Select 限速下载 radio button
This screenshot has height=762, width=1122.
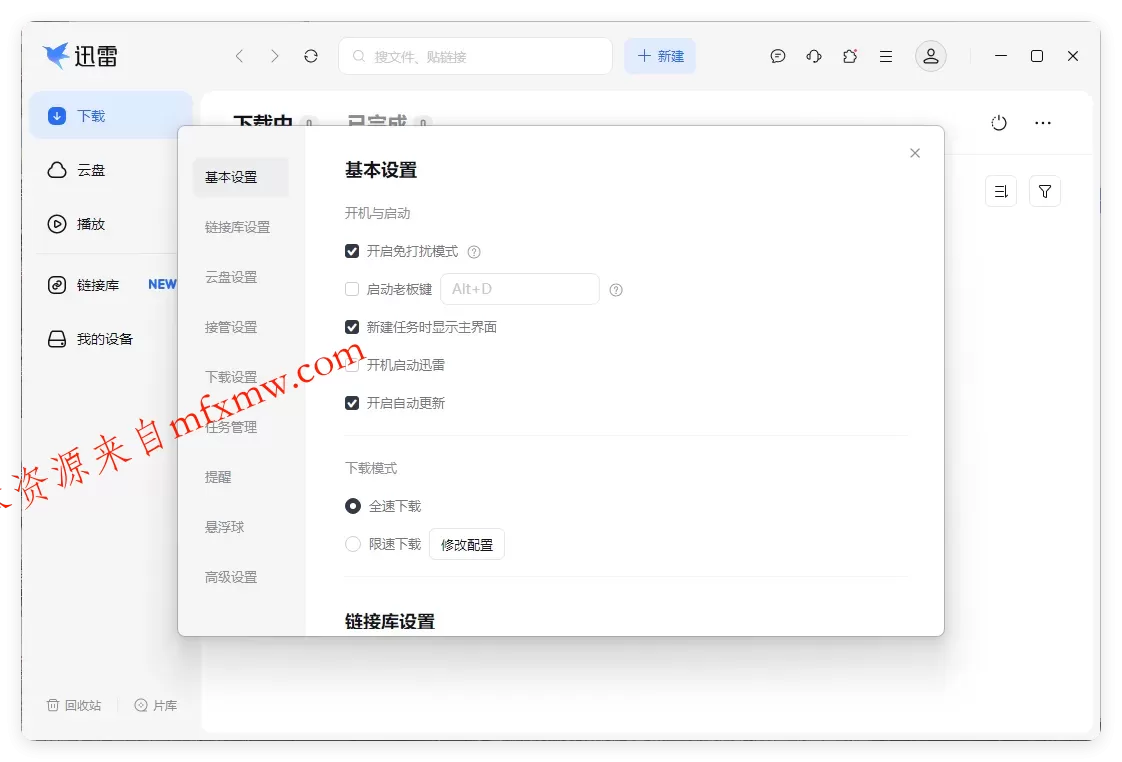(x=353, y=544)
